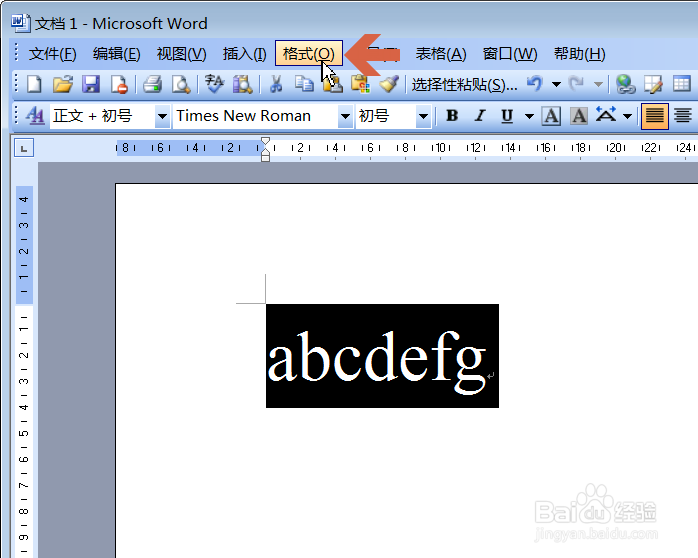698x558 pixels.
Task: Open Tables and Borders toolbar
Action: pyautogui.click(x=653, y=84)
